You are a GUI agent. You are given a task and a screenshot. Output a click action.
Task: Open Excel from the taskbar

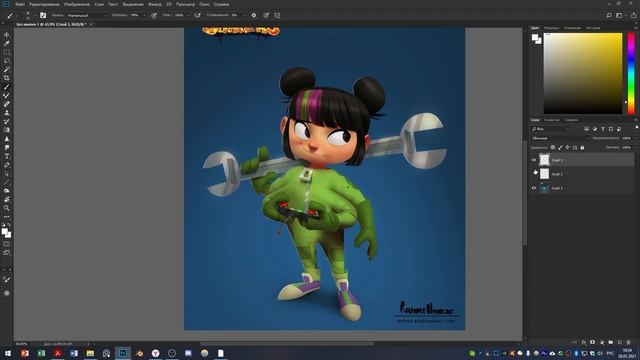click(x=41, y=353)
